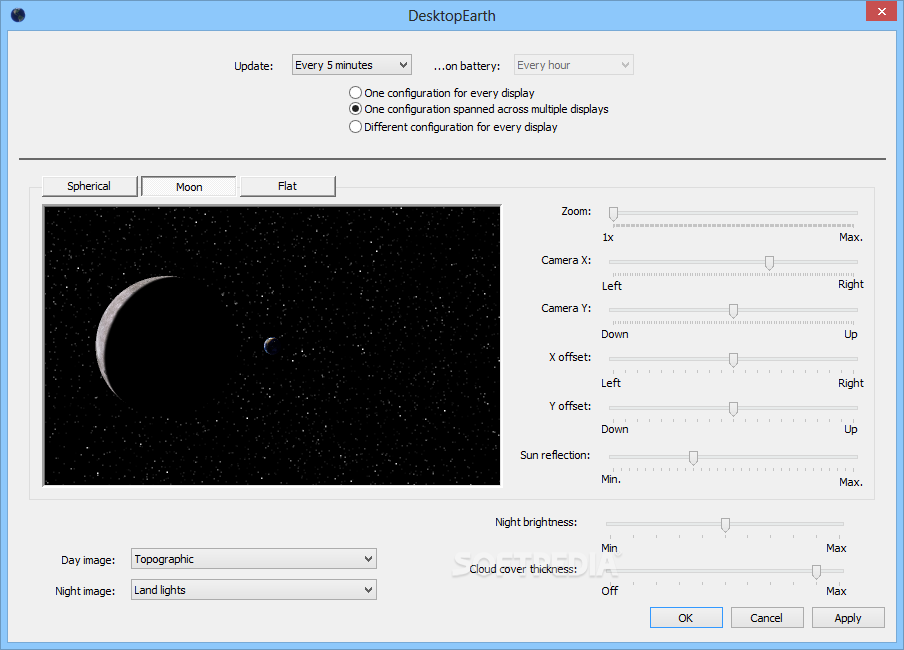
Task: Click the Y offset slider handle
Action: (733, 409)
